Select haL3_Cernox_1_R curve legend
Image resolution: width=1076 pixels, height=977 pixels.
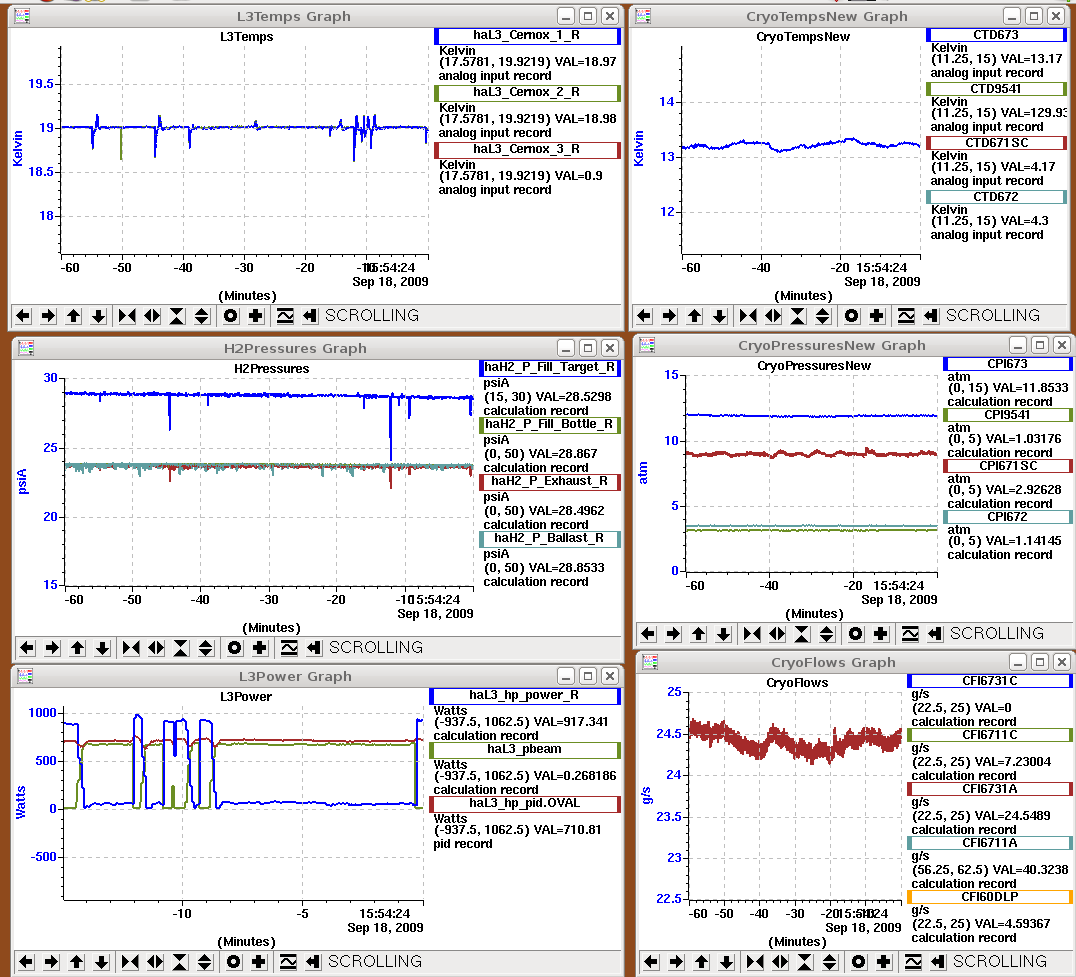point(527,36)
